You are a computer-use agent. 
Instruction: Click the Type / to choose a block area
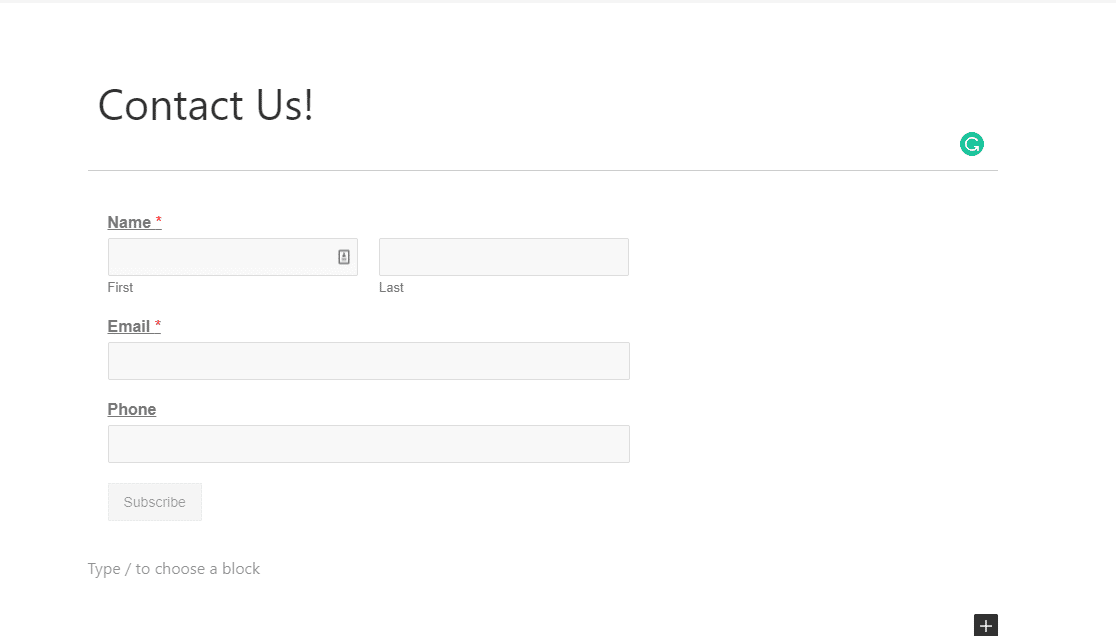174,568
